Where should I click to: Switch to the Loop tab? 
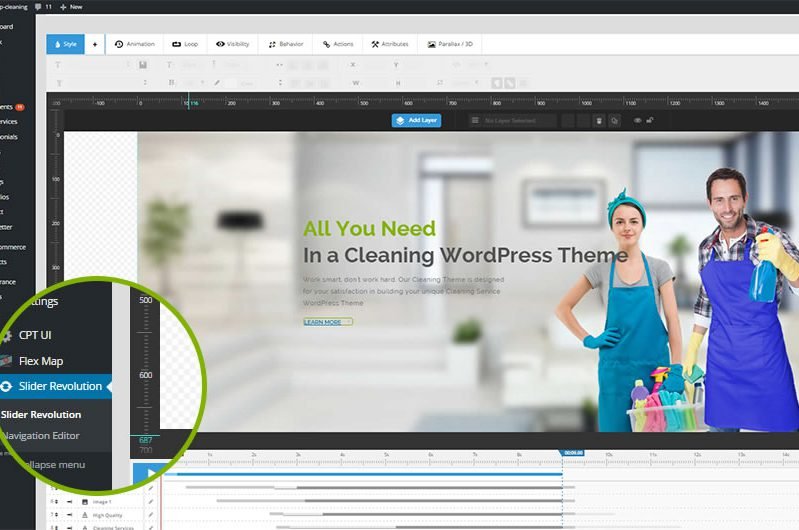tap(185, 44)
